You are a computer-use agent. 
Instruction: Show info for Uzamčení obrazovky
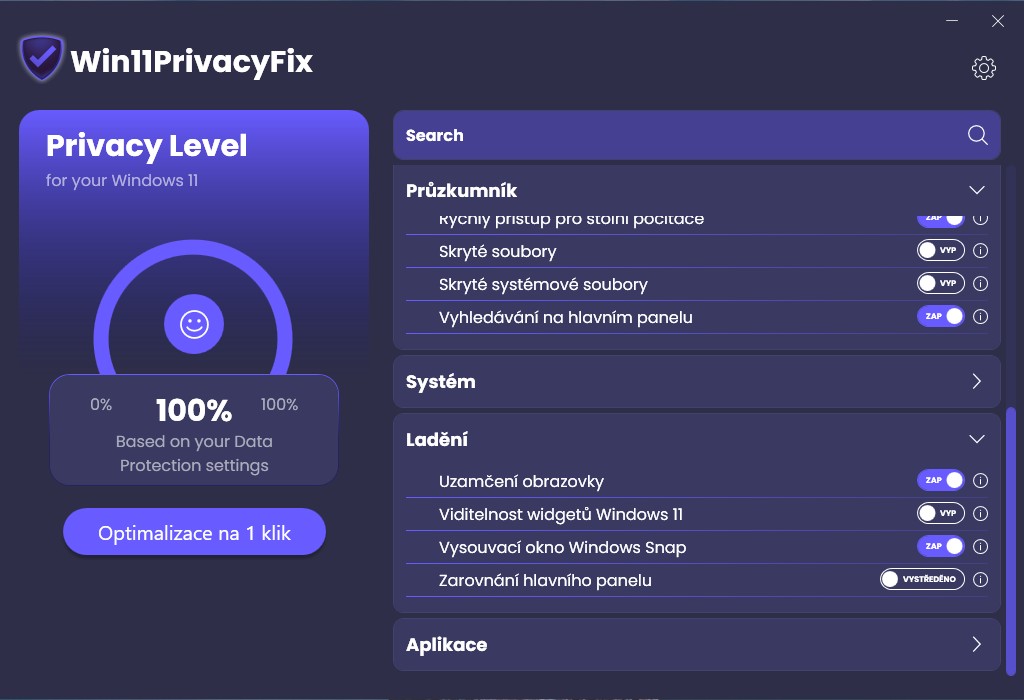point(980,481)
